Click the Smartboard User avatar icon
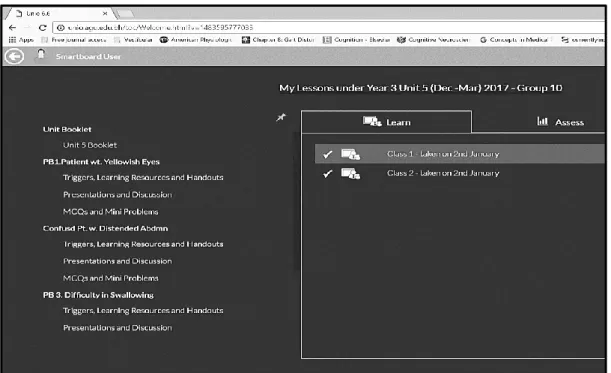The height and width of the screenshot is (373, 611). (x=41, y=55)
